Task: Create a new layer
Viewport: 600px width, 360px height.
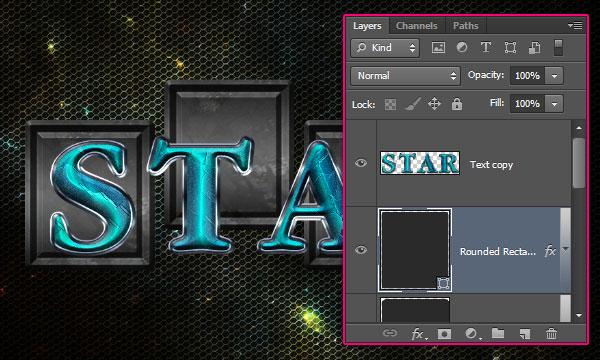Action: tap(525, 334)
